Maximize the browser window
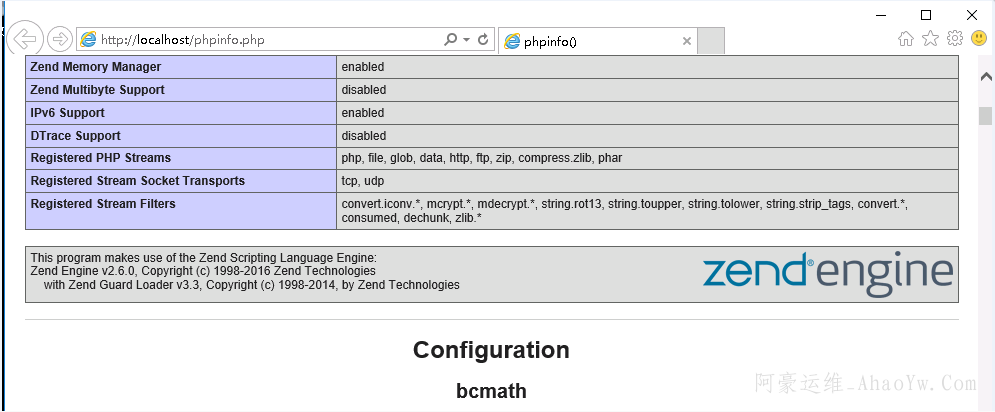The image size is (995, 412). pos(926,14)
